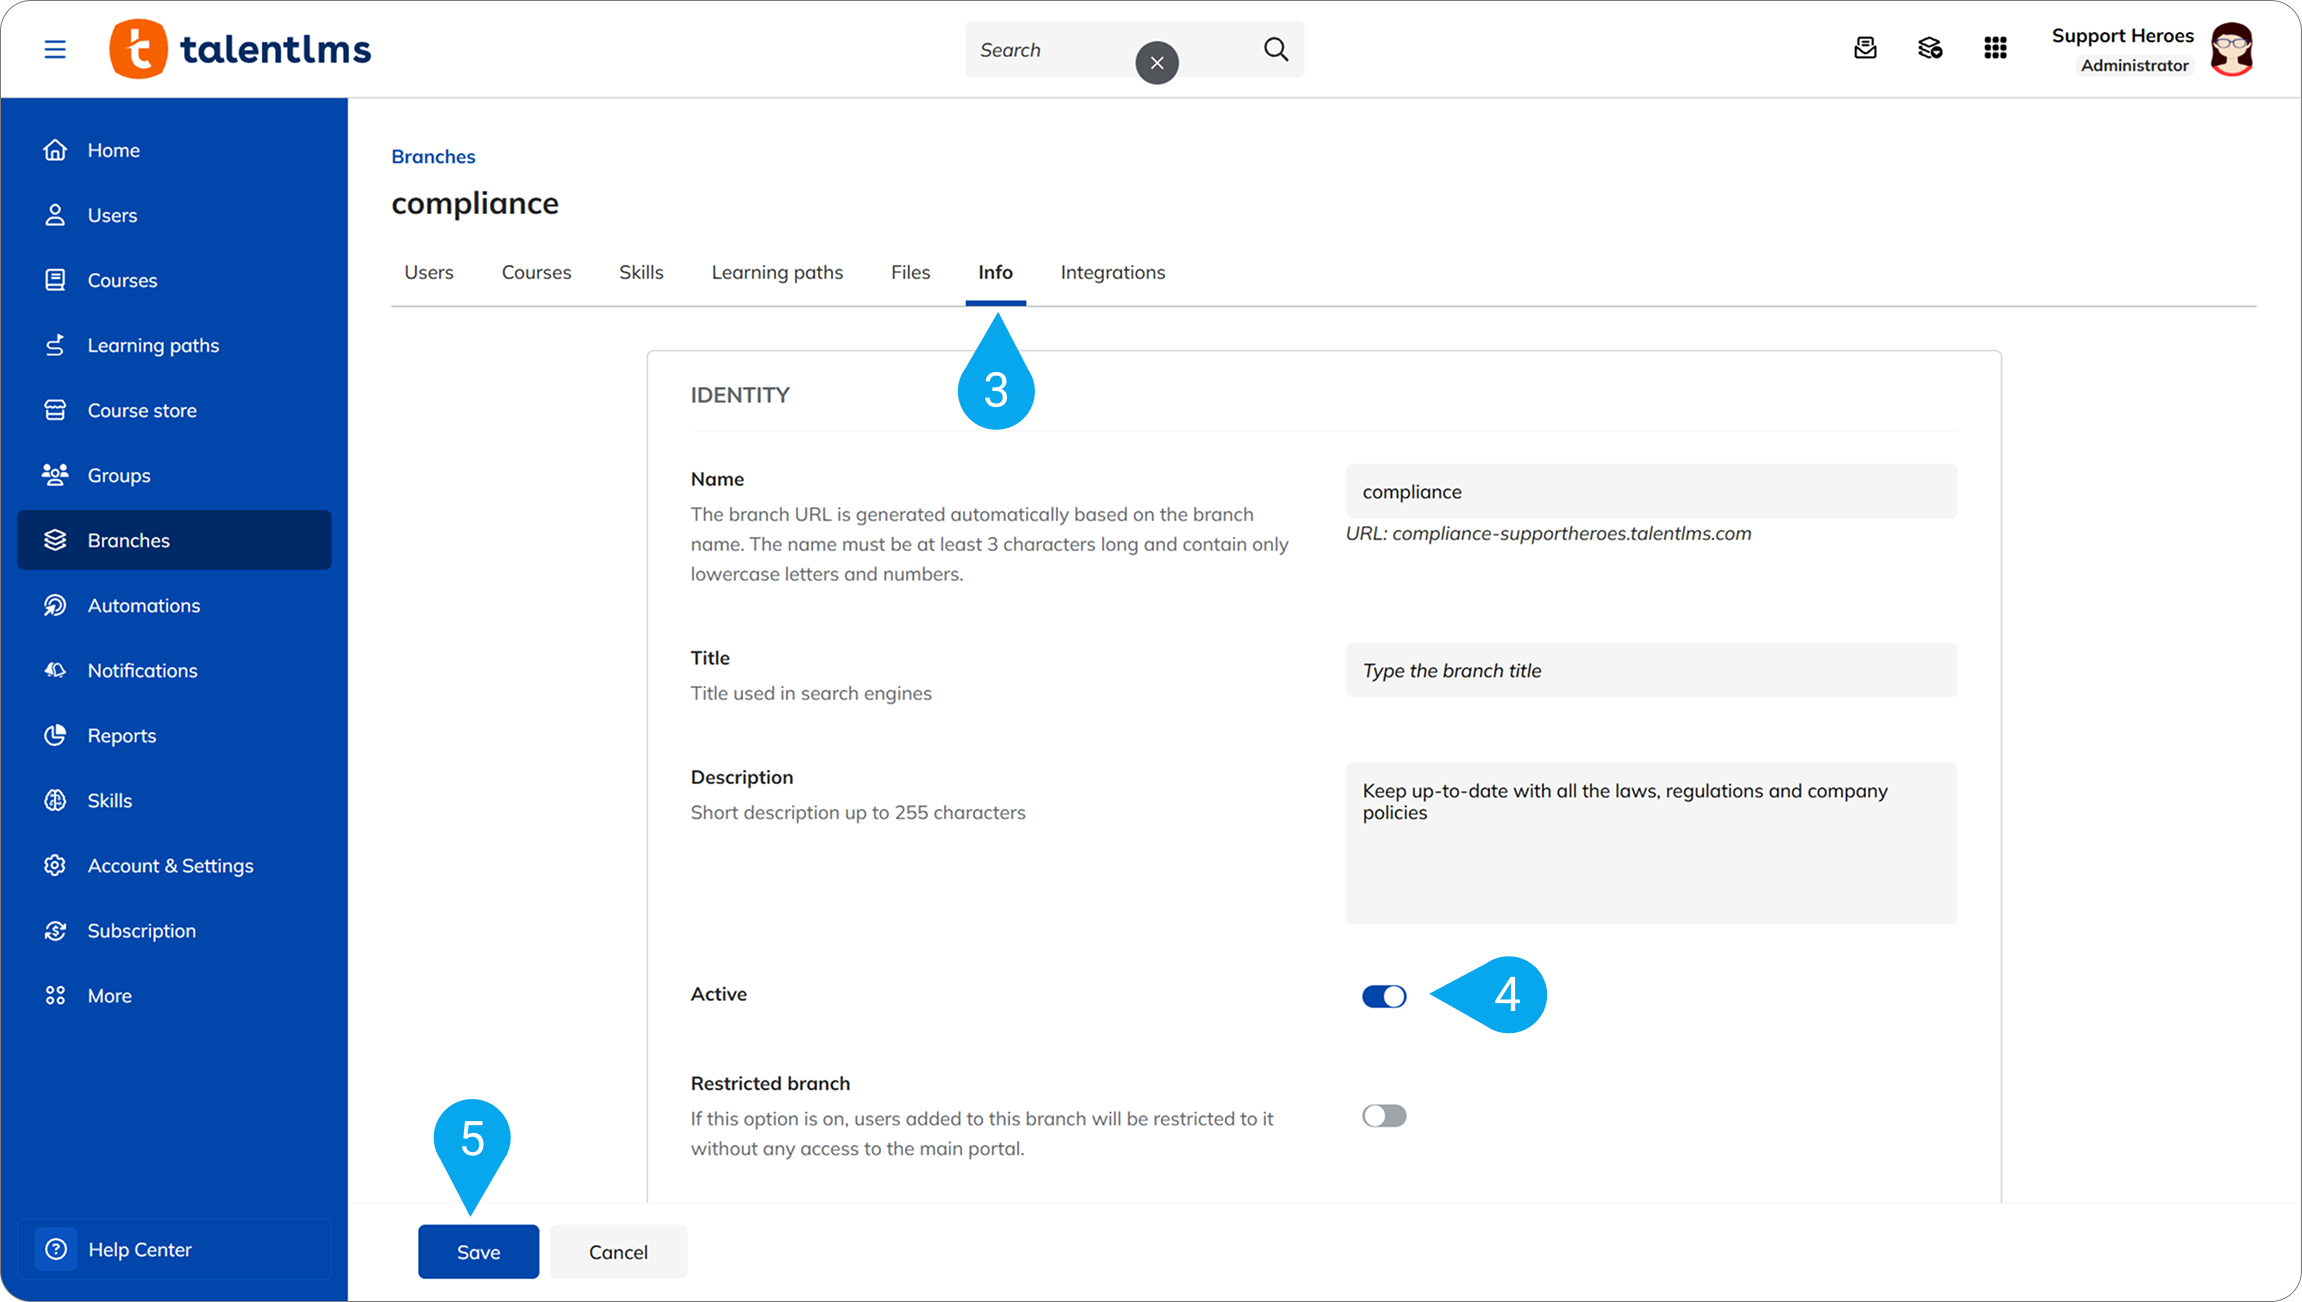
Task: Click the Courses icon in sidebar
Action: (x=55, y=280)
